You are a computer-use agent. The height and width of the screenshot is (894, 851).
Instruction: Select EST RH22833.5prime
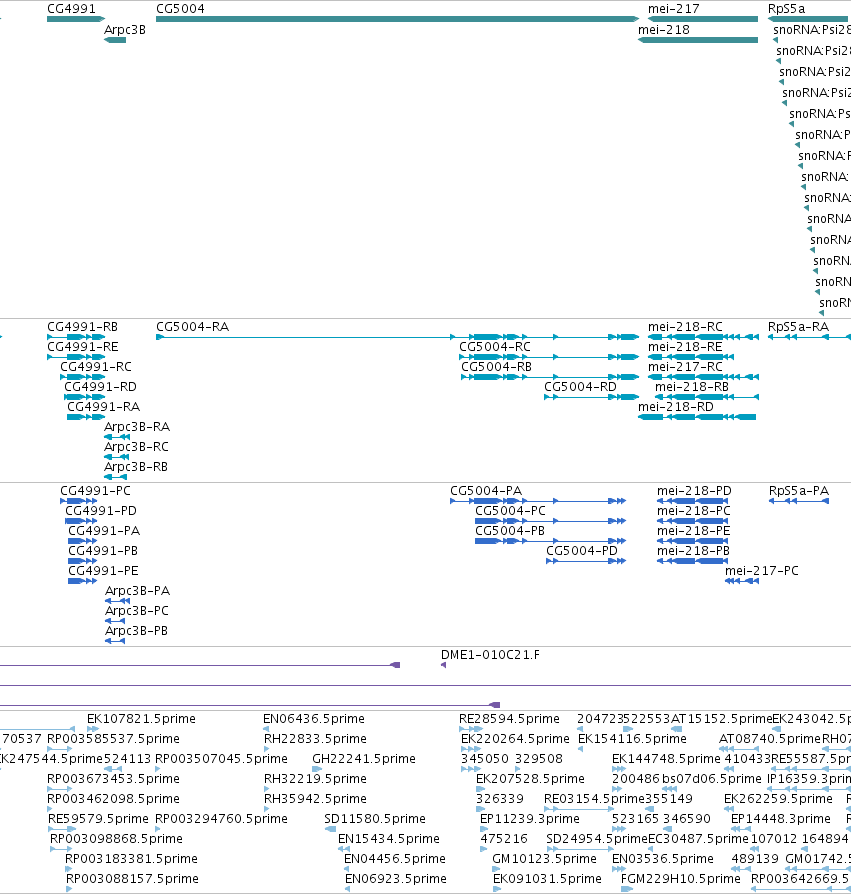pyautogui.click(x=315, y=739)
